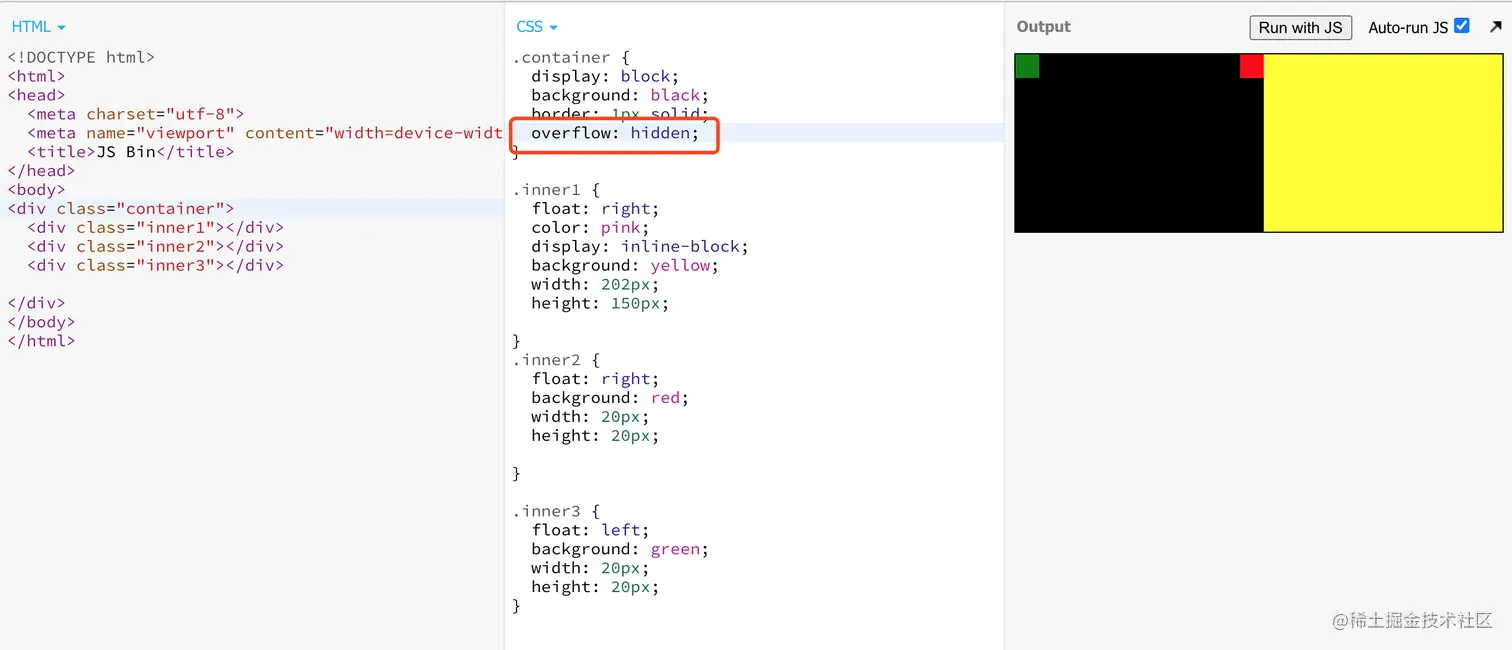Click the "display: inline-block;" CSS line

[x=640, y=246]
